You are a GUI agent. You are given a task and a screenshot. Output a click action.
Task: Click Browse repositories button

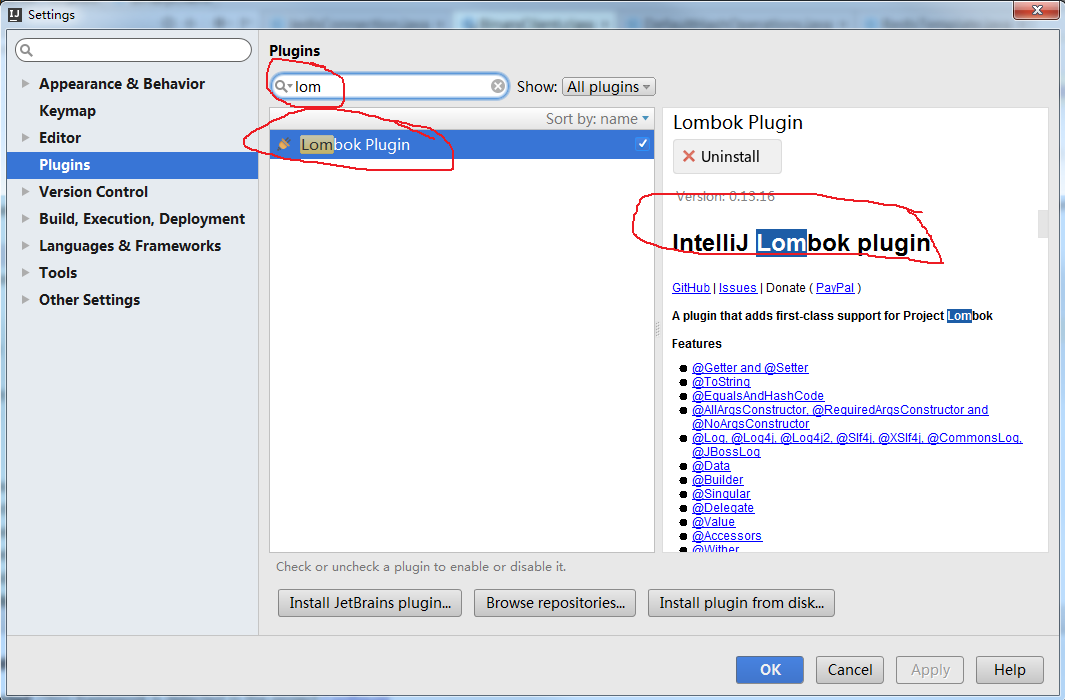(555, 603)
